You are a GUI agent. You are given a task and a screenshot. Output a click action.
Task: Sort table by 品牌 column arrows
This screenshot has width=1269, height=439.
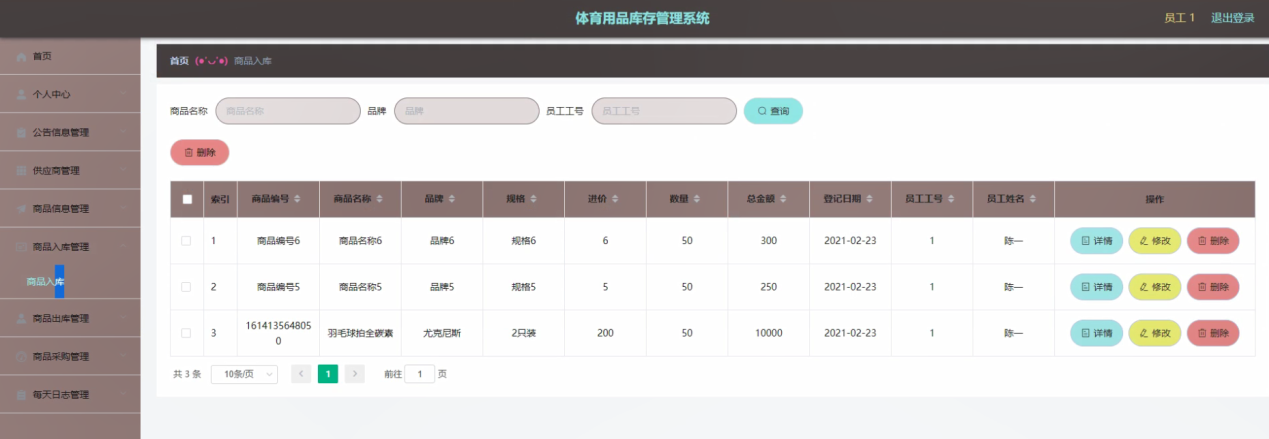click(x=451, y=199)
